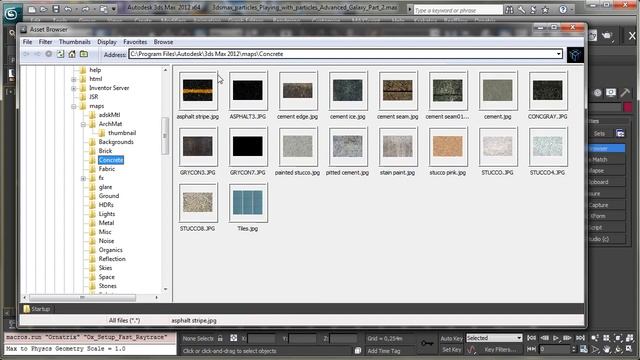The image size is (640, 360).
Task: Click the current frame number field
Action: pyautogui.click(x=554, y=349)
